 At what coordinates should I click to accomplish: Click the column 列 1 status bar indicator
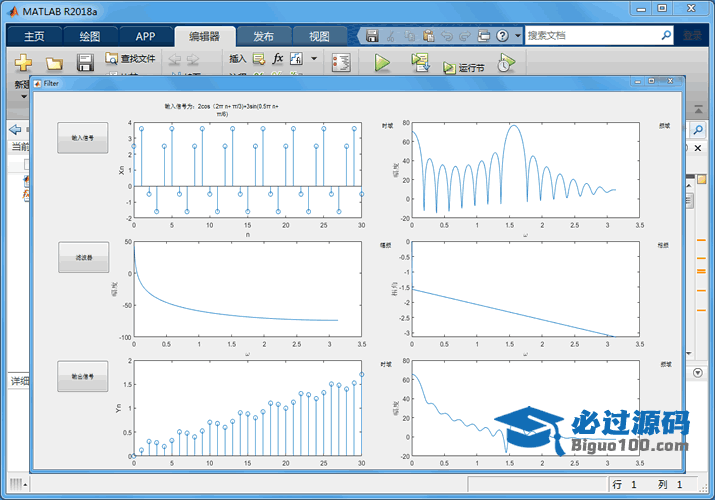(670, 485)
